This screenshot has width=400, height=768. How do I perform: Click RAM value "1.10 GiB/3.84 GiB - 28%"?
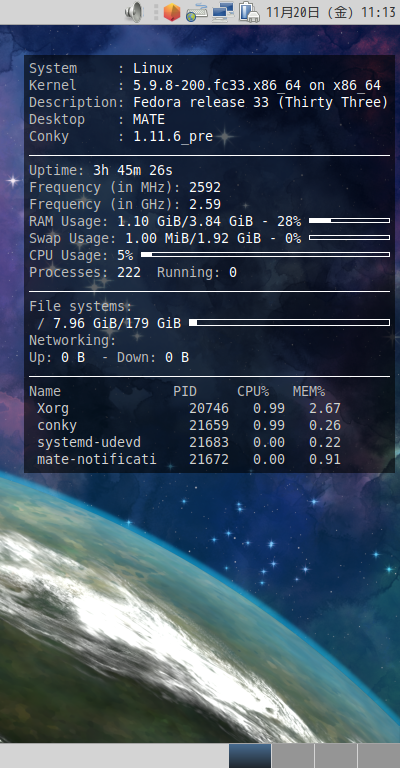pos(210,221)
